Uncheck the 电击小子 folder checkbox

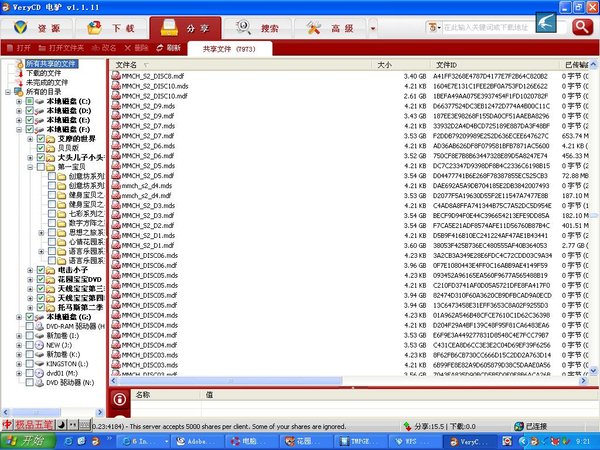click(41, 270)
